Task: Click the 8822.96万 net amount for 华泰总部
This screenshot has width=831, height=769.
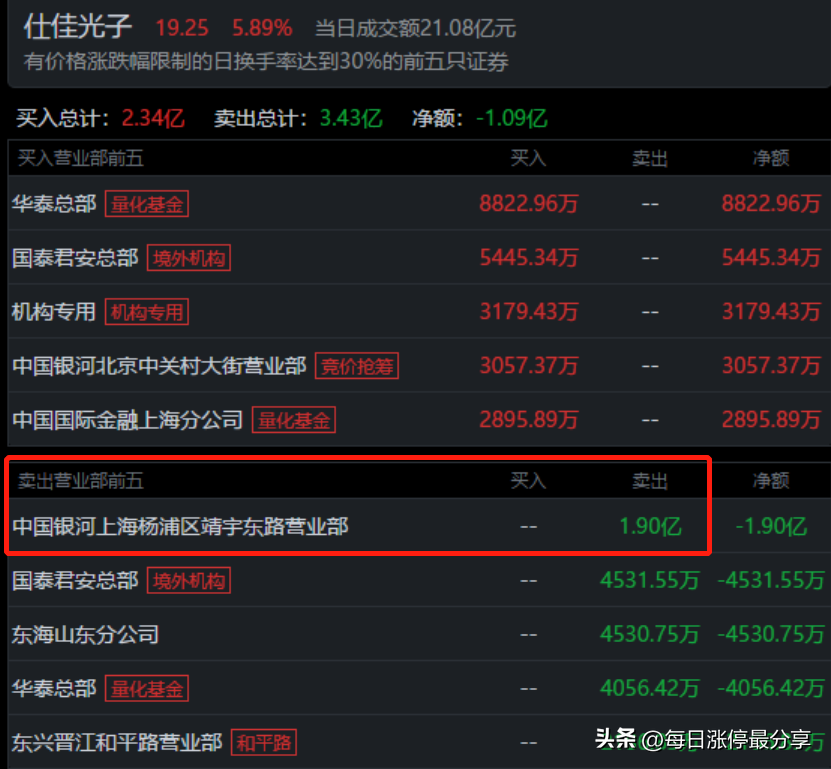Action: (771, 204)
